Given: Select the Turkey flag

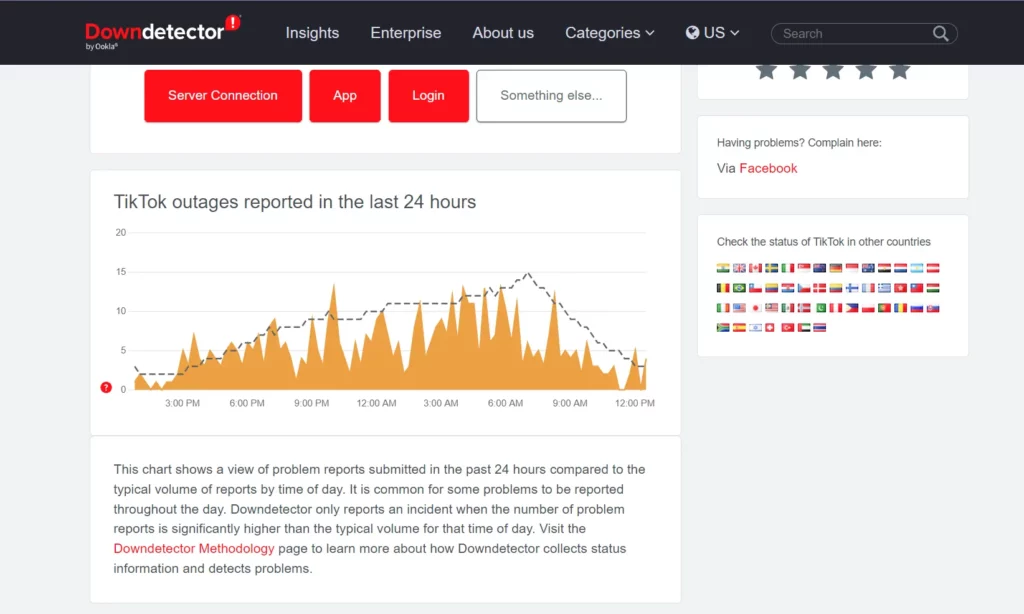Looking at the screenshot, I should coord(788,327).
